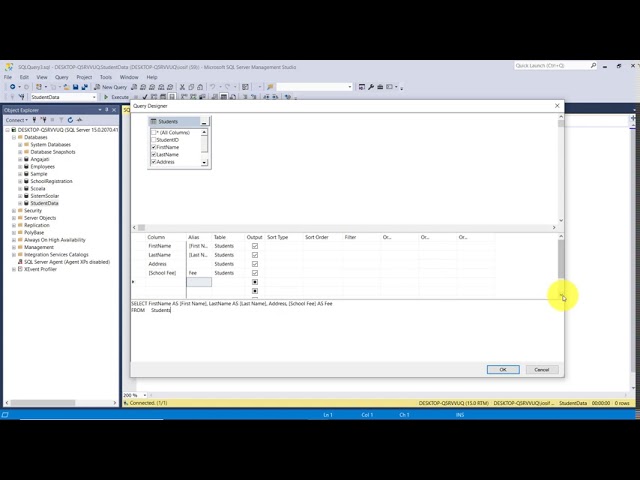Image resolution: width=640 pixels, height=480 pixels.
Task: Click the Toolbox icon in toolbar
Action: 380,87
